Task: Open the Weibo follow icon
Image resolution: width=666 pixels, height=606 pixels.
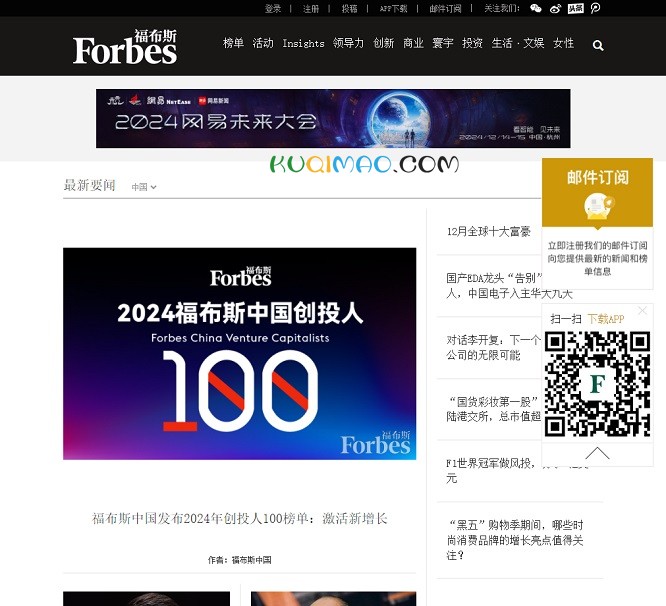Action: (x=556, y=8)
